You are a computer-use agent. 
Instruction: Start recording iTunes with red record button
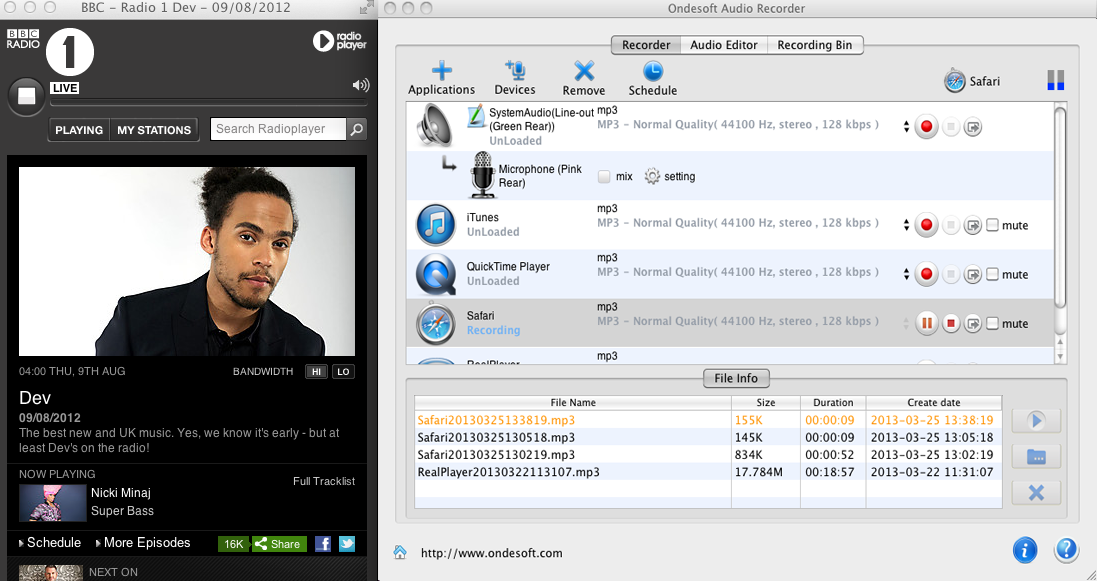click(x=926, y=225)
